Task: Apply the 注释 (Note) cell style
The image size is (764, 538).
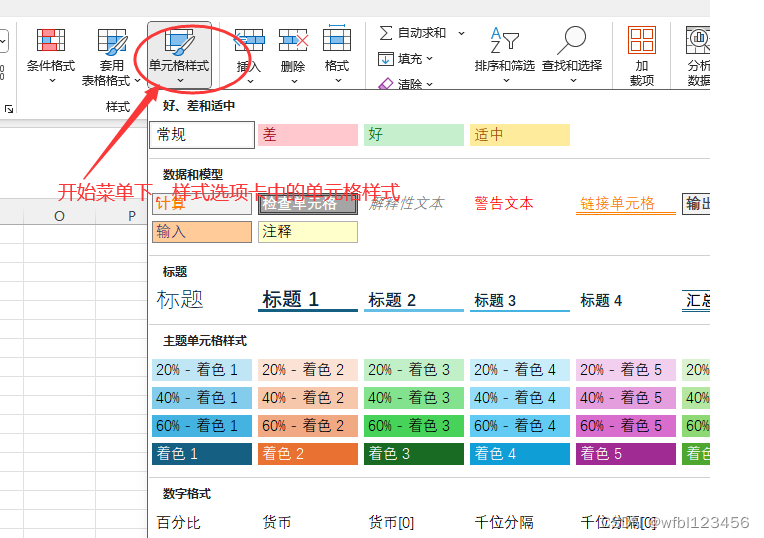Action: pos(308,232)
